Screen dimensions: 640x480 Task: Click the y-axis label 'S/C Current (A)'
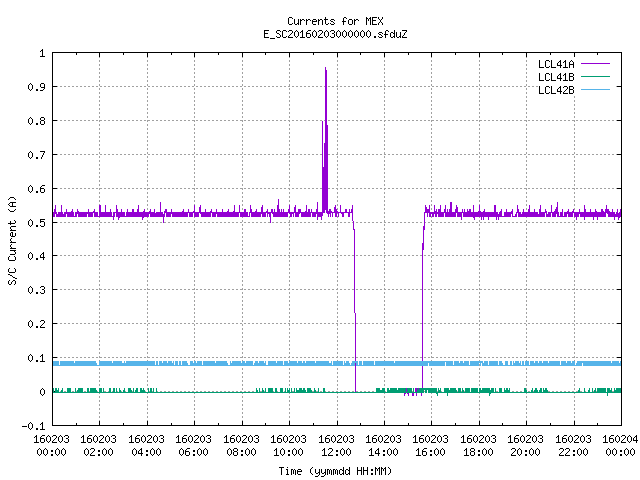tap(12, 241)
